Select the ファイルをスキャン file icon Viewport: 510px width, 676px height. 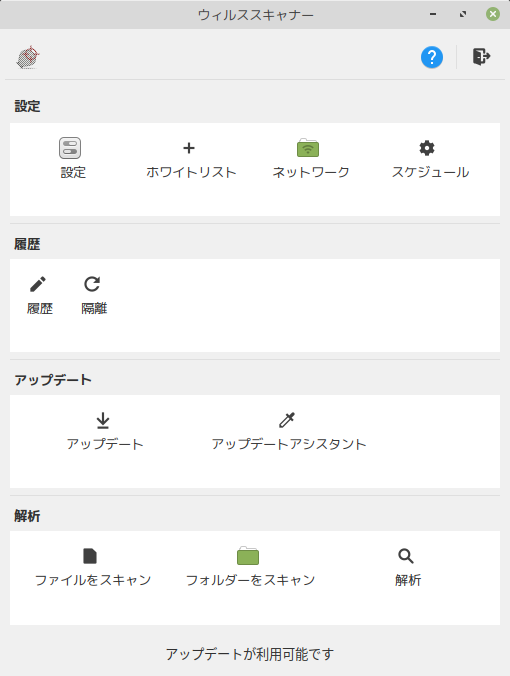point(90,556)
